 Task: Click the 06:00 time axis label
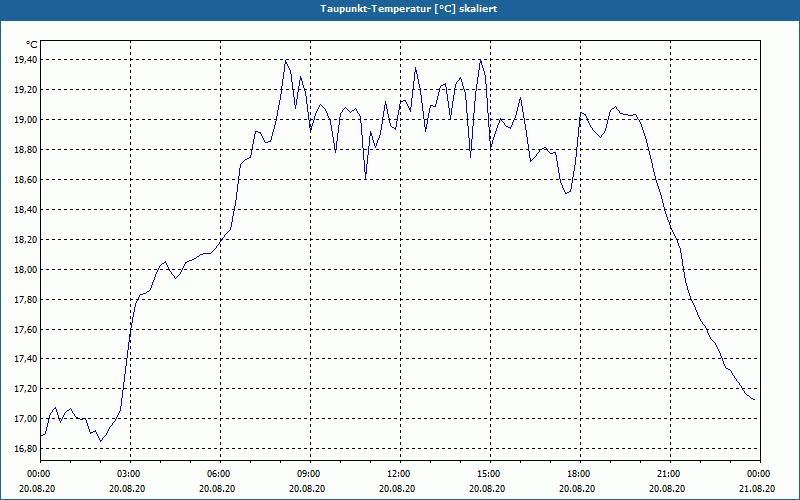220,473
